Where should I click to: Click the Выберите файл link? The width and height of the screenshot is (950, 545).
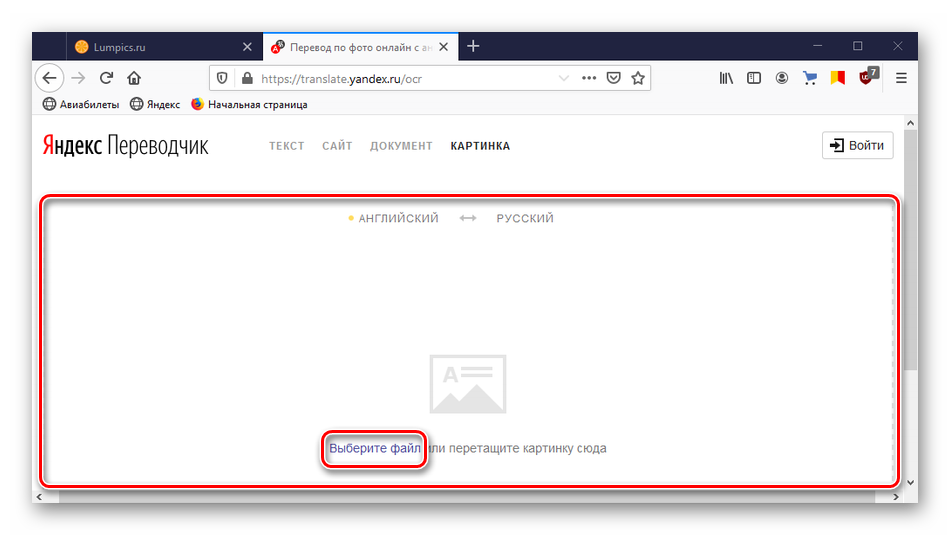tap(374, 448)
